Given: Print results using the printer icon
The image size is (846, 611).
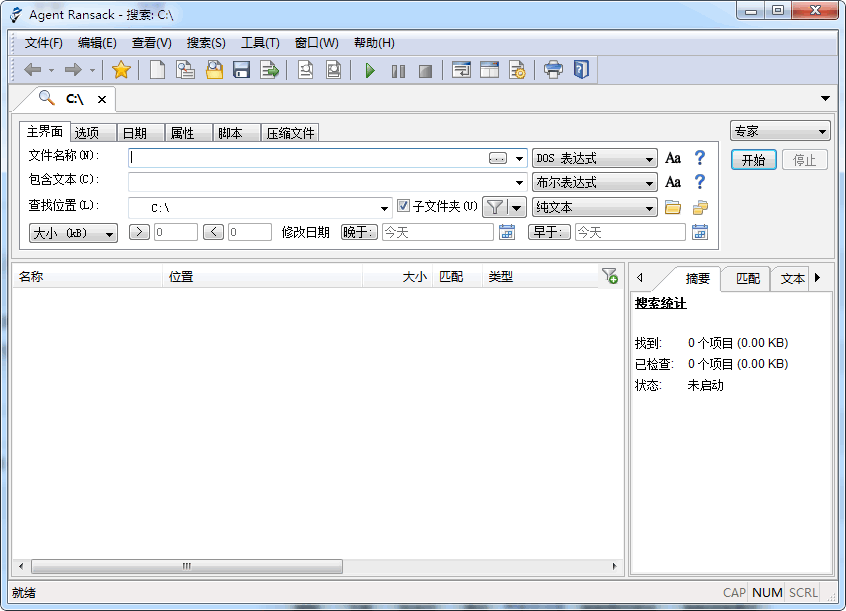Looking at the screenshot, I should 553,70.
